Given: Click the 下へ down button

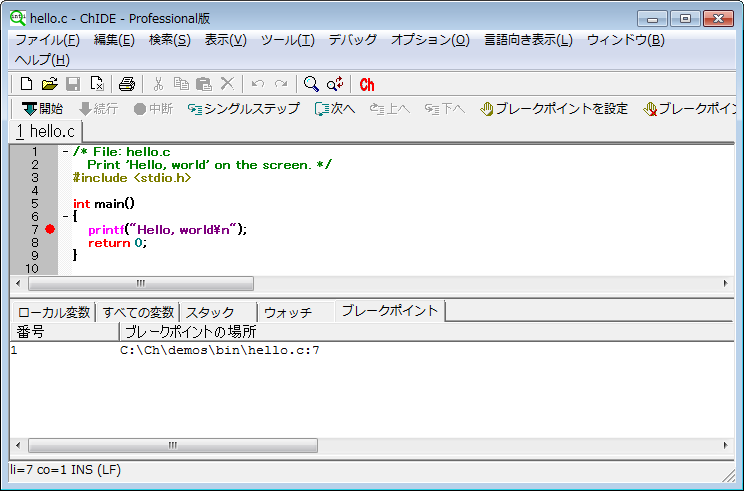Looking at the screenshot, I should click(445, 109).
